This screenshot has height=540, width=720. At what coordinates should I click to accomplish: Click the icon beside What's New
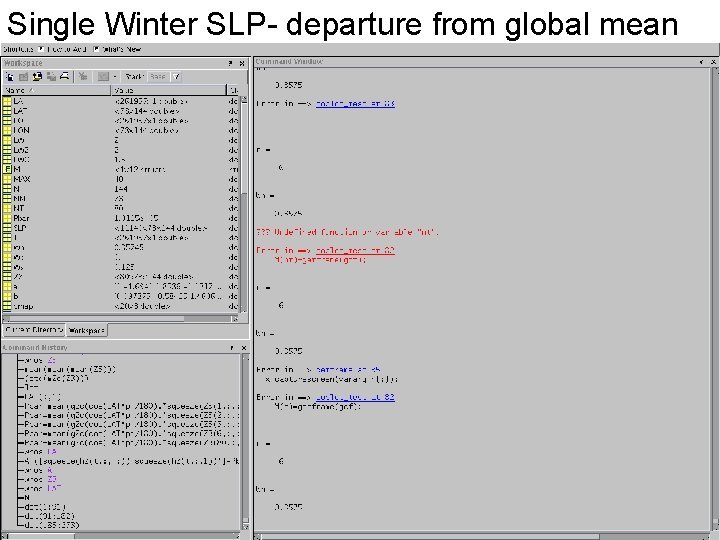(x=96, y=49)
